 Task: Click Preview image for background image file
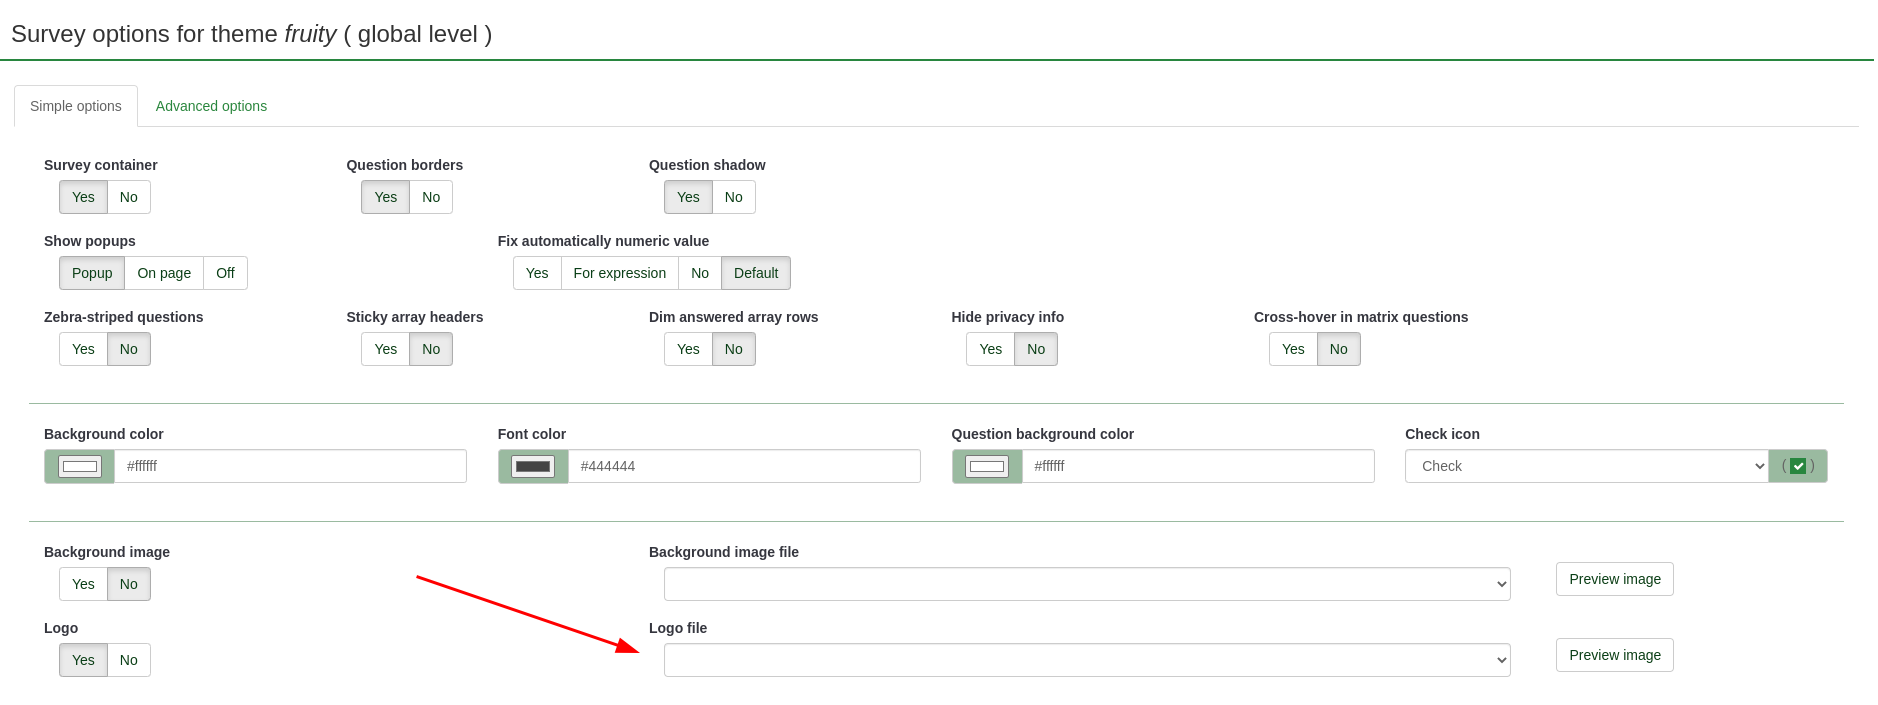click(1614, 579)
